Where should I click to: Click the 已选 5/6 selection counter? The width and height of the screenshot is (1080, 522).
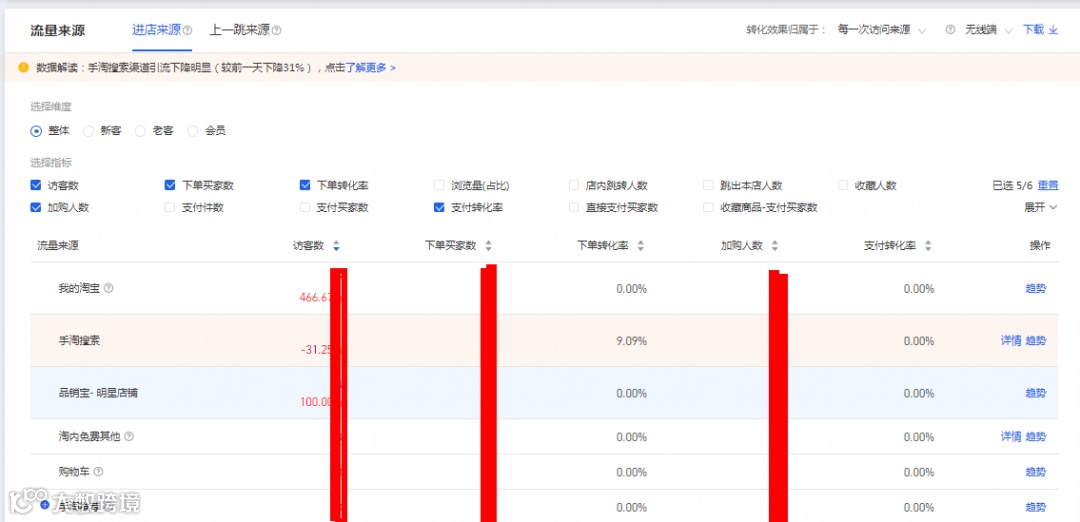pyautogui.click(x=1012, y=185)
